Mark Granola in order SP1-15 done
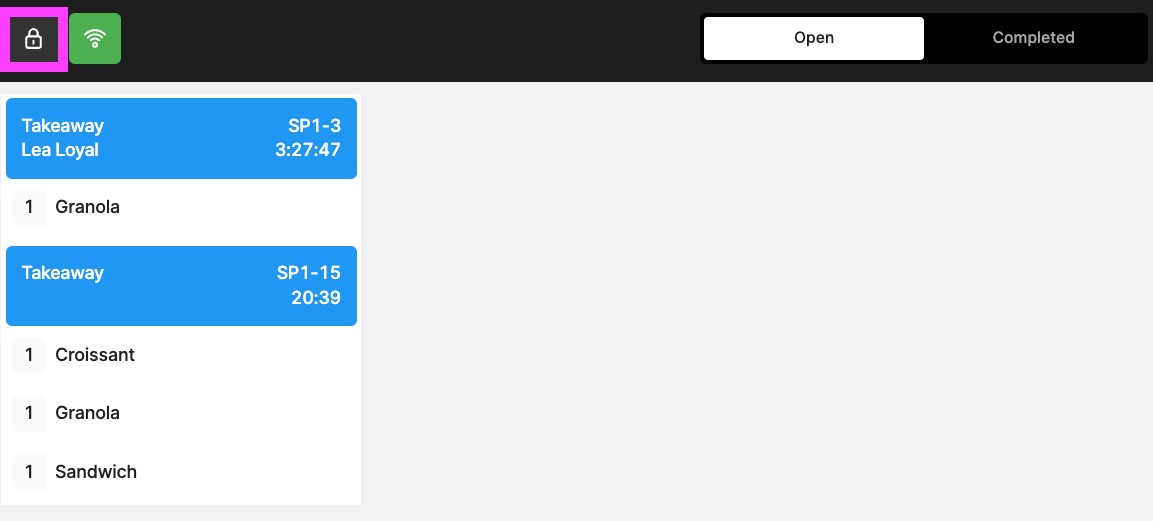The image size is (1153, 521). point(181,414)
